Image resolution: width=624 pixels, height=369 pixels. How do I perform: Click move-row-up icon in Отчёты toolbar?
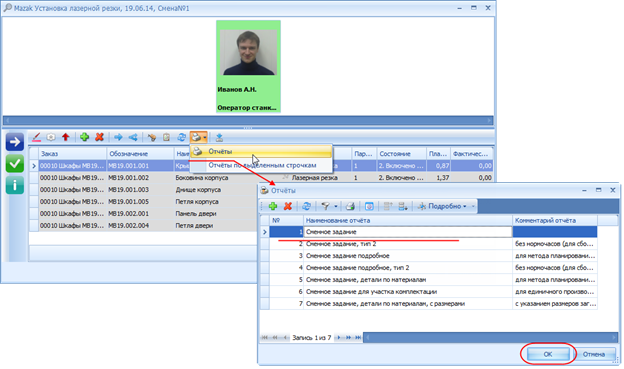click(x=388, y=206)
